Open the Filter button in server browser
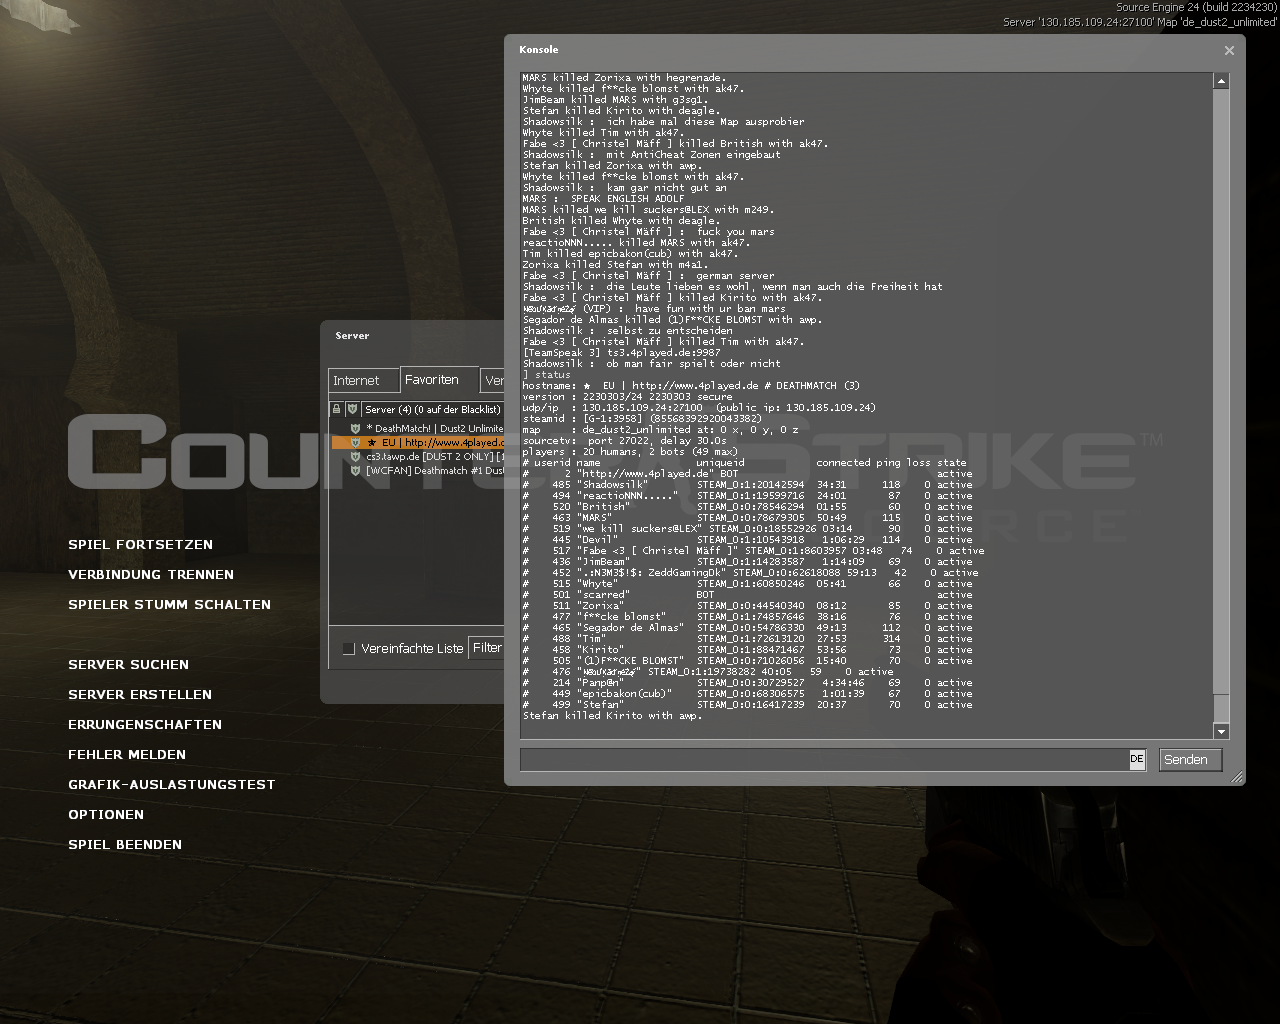Image resolution: width=1280 pixels, height=1024 pixels. pyautogui.click(x=487, y=648)
